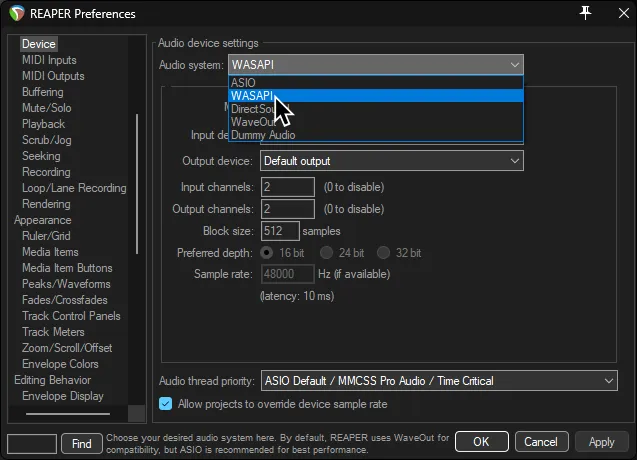The image size is (637, 460).
Task: Click the Input channels field
Action: pos(288,187)
